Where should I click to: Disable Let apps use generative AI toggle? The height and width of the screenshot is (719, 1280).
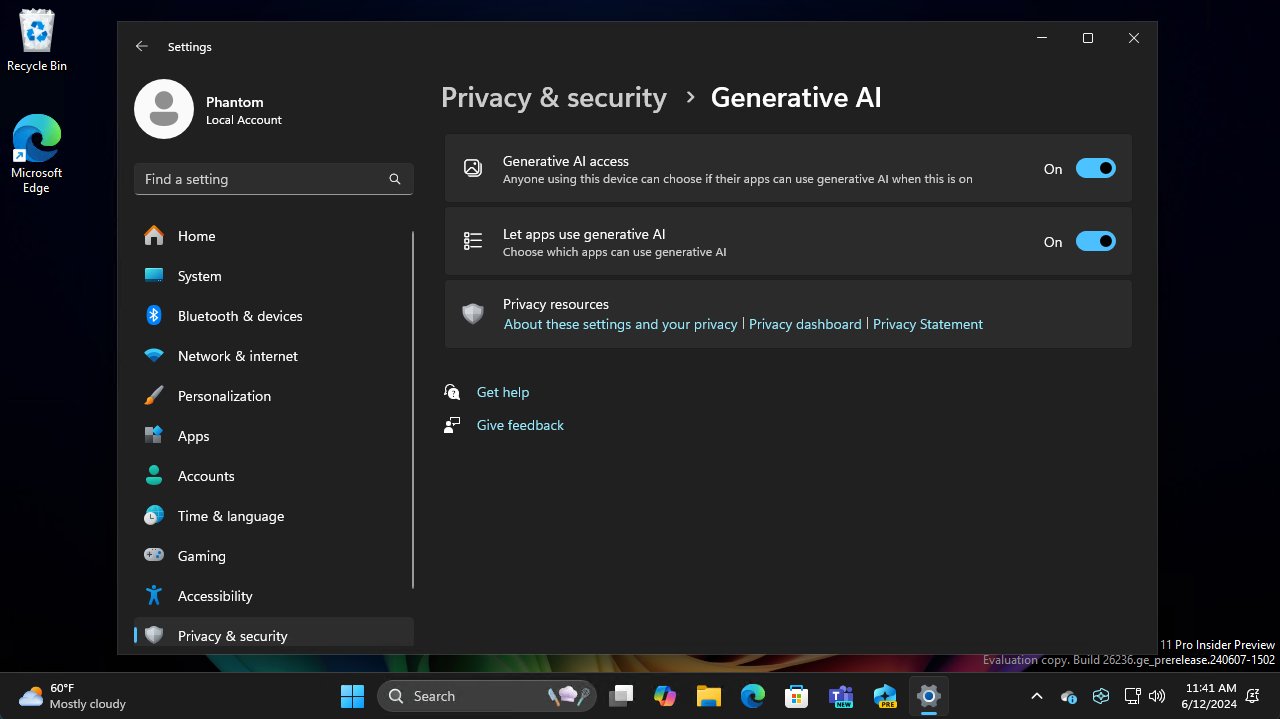(x=1095, y=242)
